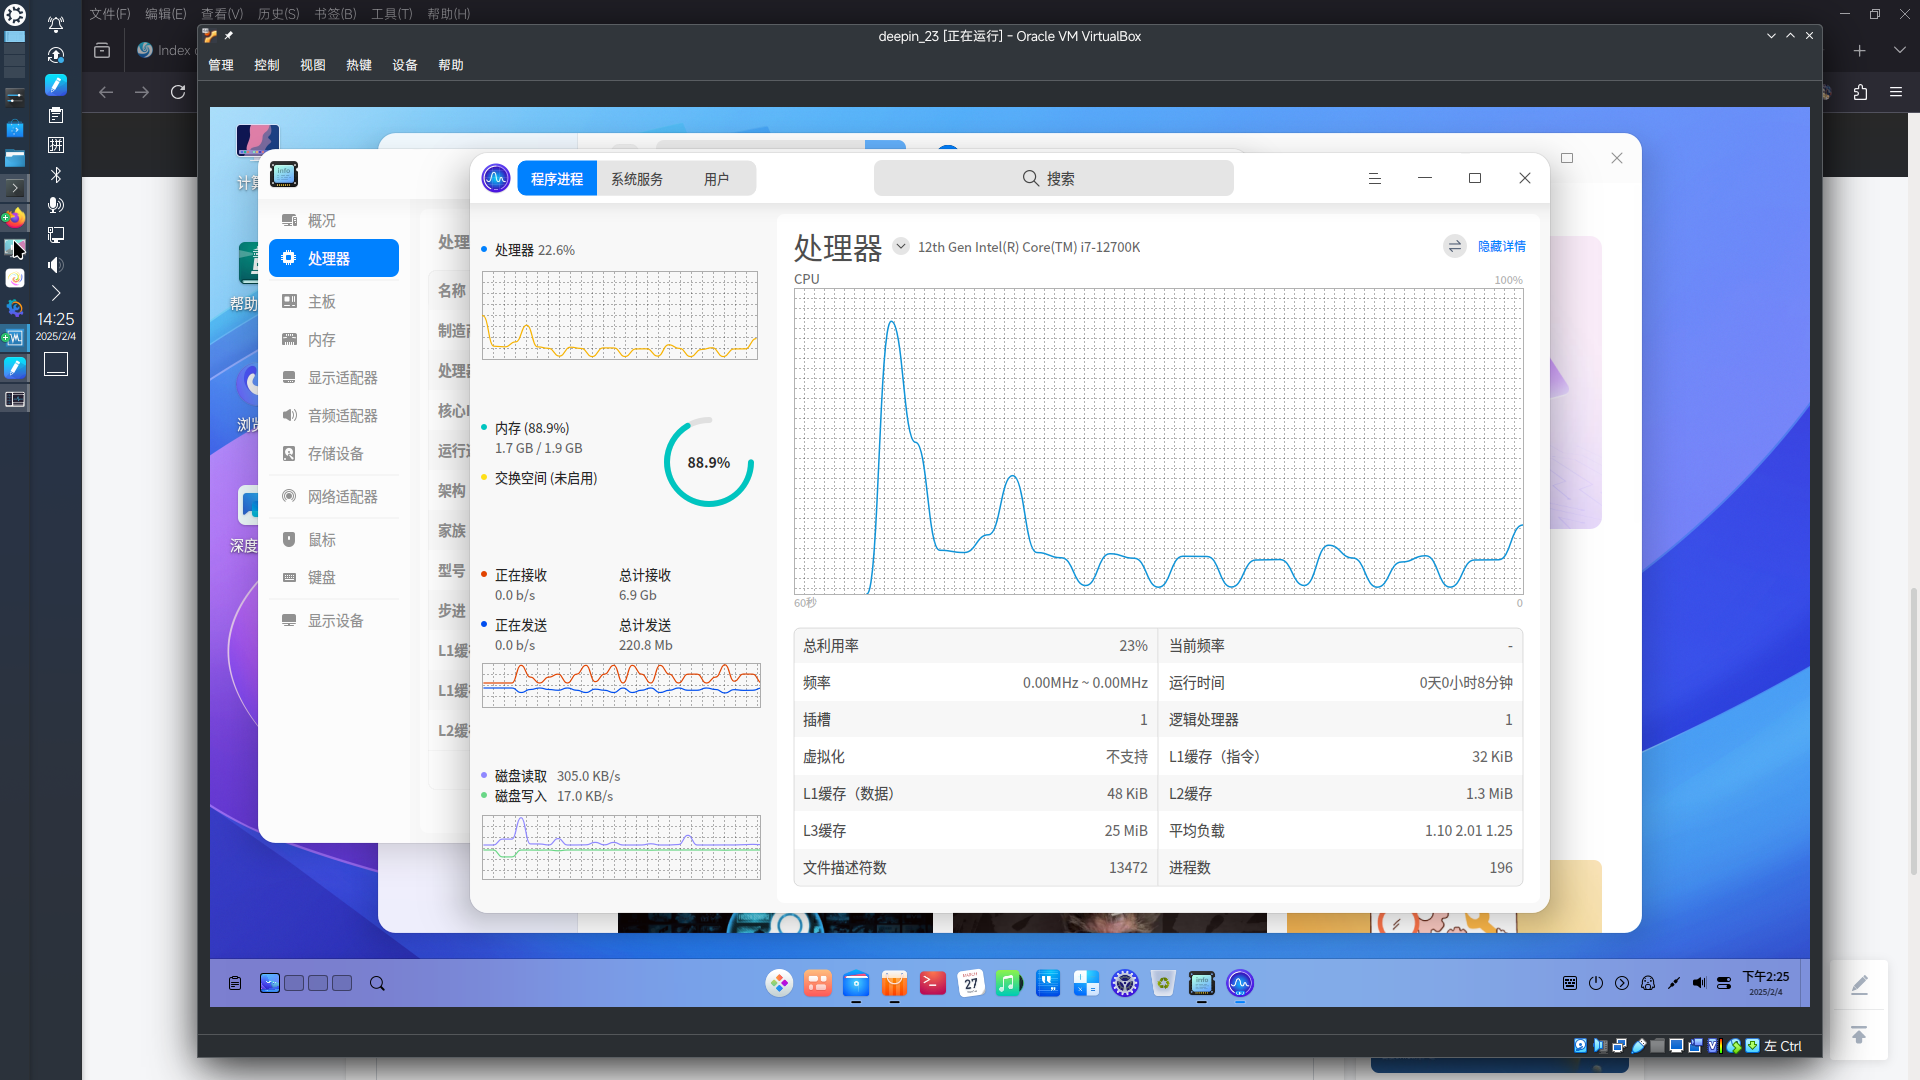
Task: Click the system monitor logo icon
Action: pyautogui.click(x=496, y=179)
